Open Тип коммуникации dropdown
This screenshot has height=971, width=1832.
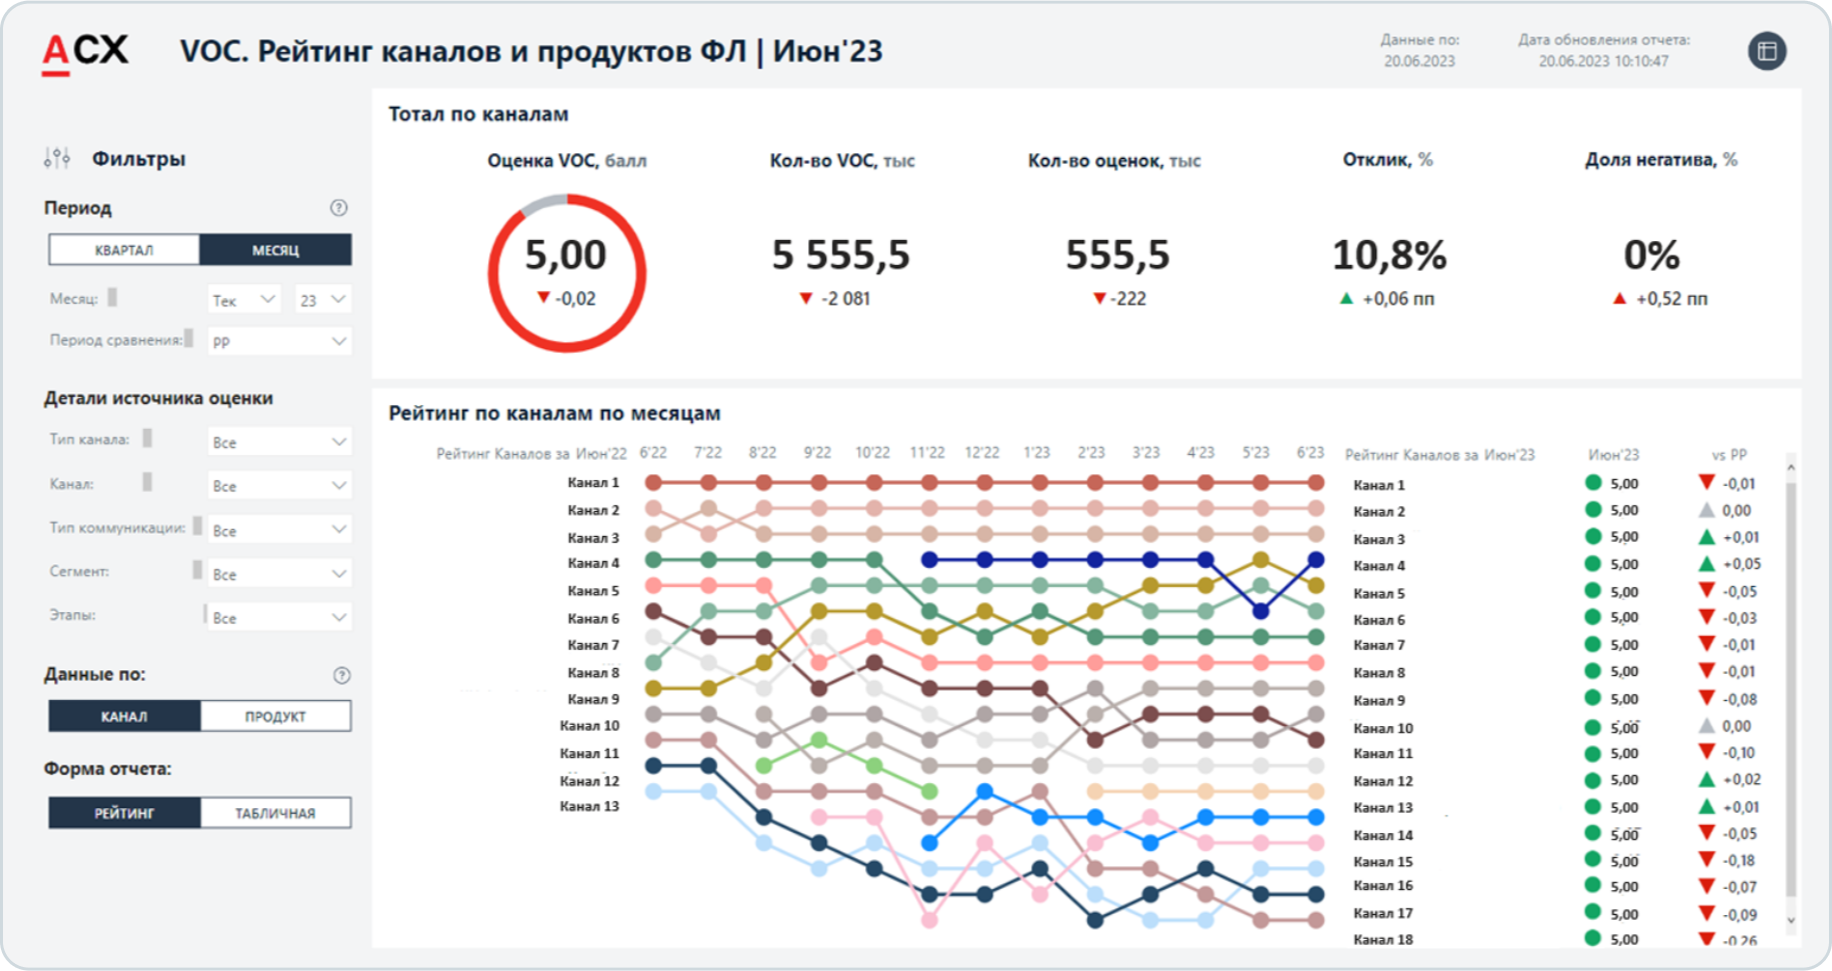click(x=279, y=530)
